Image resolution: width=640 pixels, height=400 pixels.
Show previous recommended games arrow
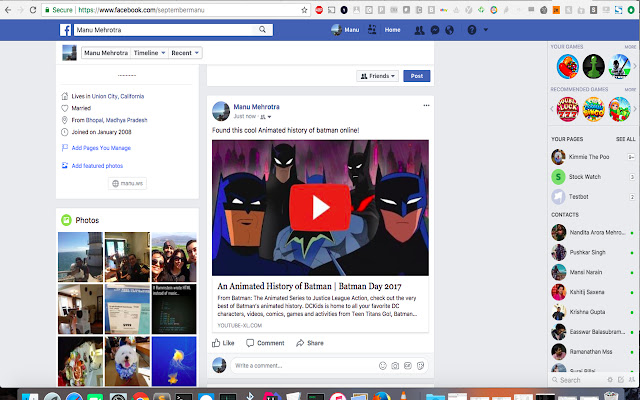[552, 109]
